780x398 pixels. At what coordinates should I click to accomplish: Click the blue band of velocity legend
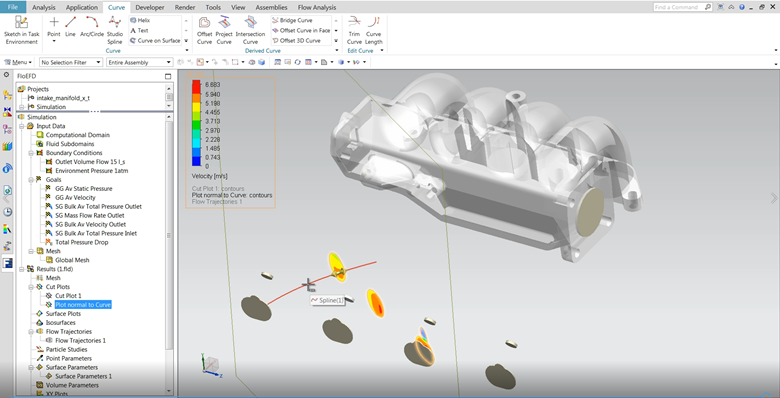(196, 160)
